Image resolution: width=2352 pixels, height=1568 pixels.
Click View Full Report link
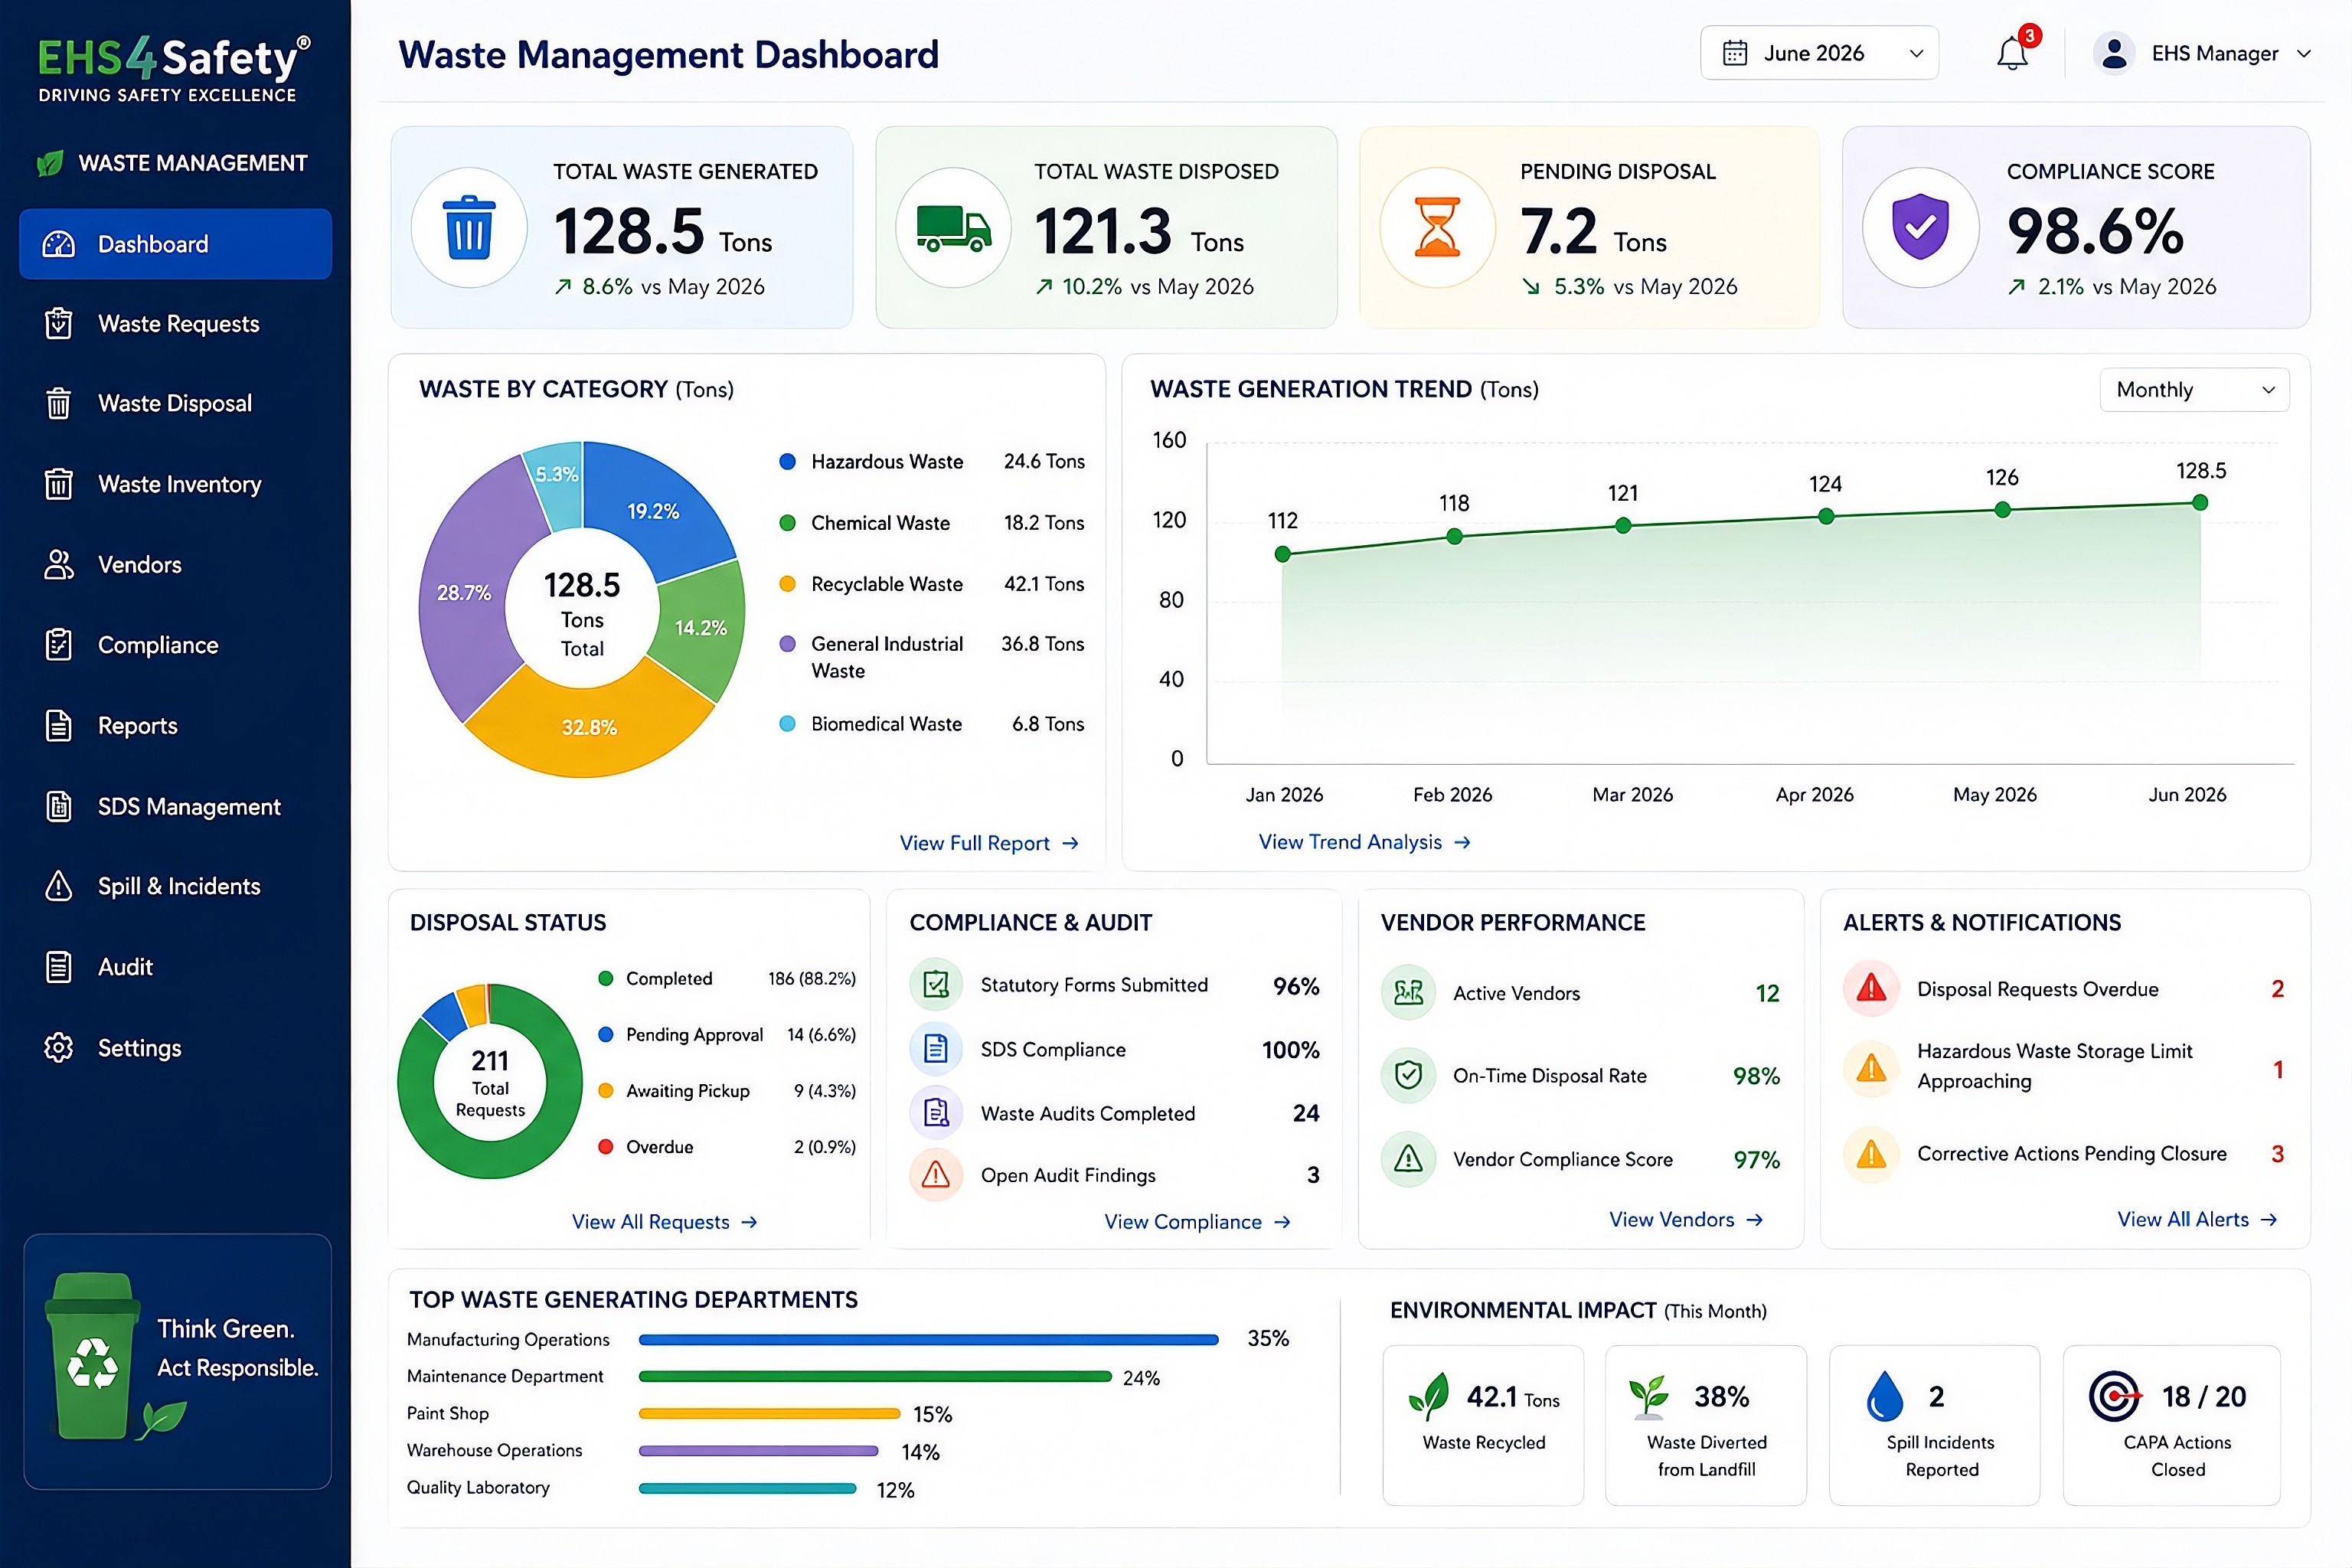click(x=988, y=843)
